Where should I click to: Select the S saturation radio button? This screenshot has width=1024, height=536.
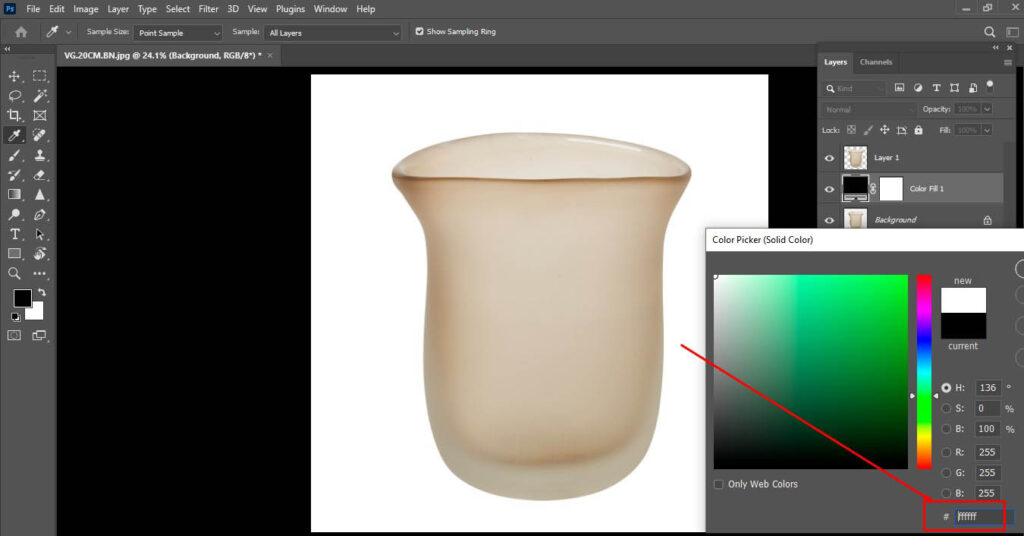[946, 408]
